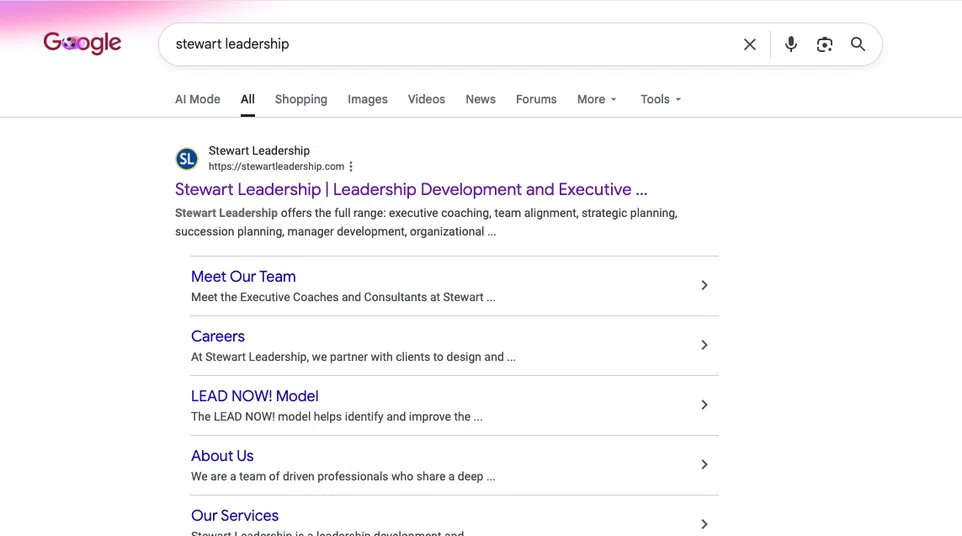Screen dimensions: 962x536
Task: Open the LEAD NOW! Model sitelink
Action: tap(255, 396)
